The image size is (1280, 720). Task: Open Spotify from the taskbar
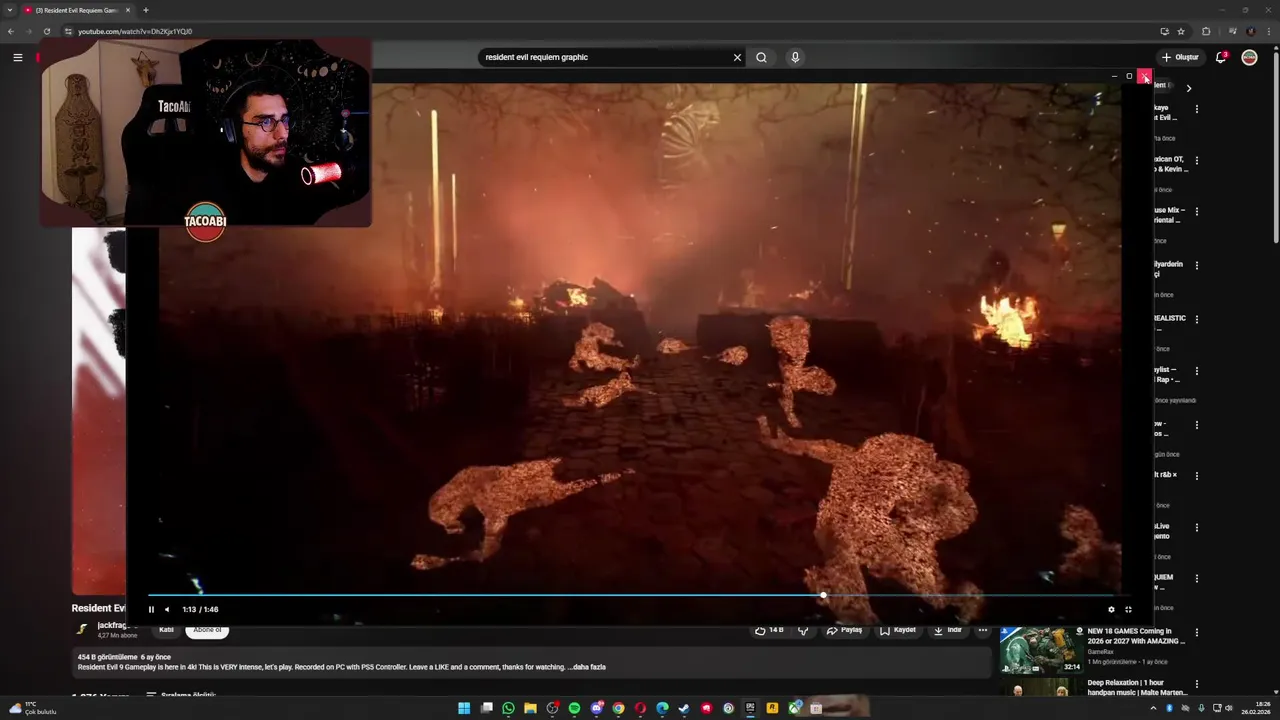574,708
